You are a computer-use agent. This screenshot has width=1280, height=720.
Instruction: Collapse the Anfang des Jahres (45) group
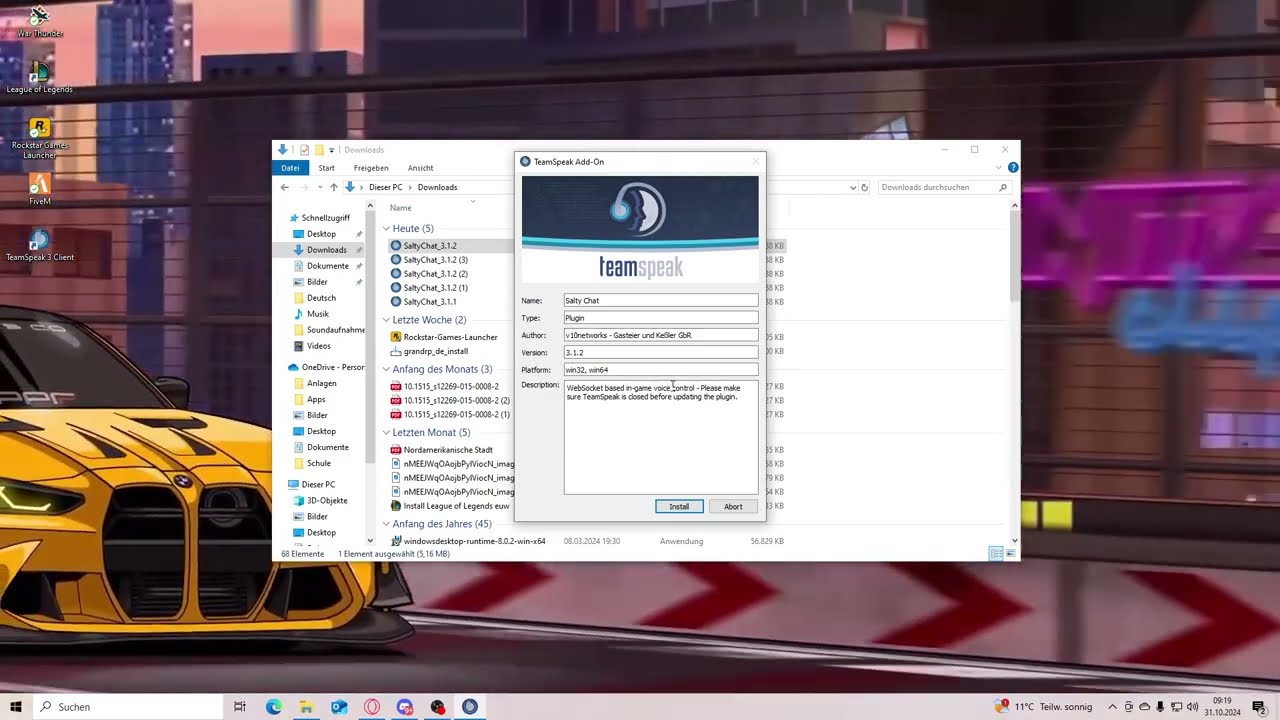point(386,524)
